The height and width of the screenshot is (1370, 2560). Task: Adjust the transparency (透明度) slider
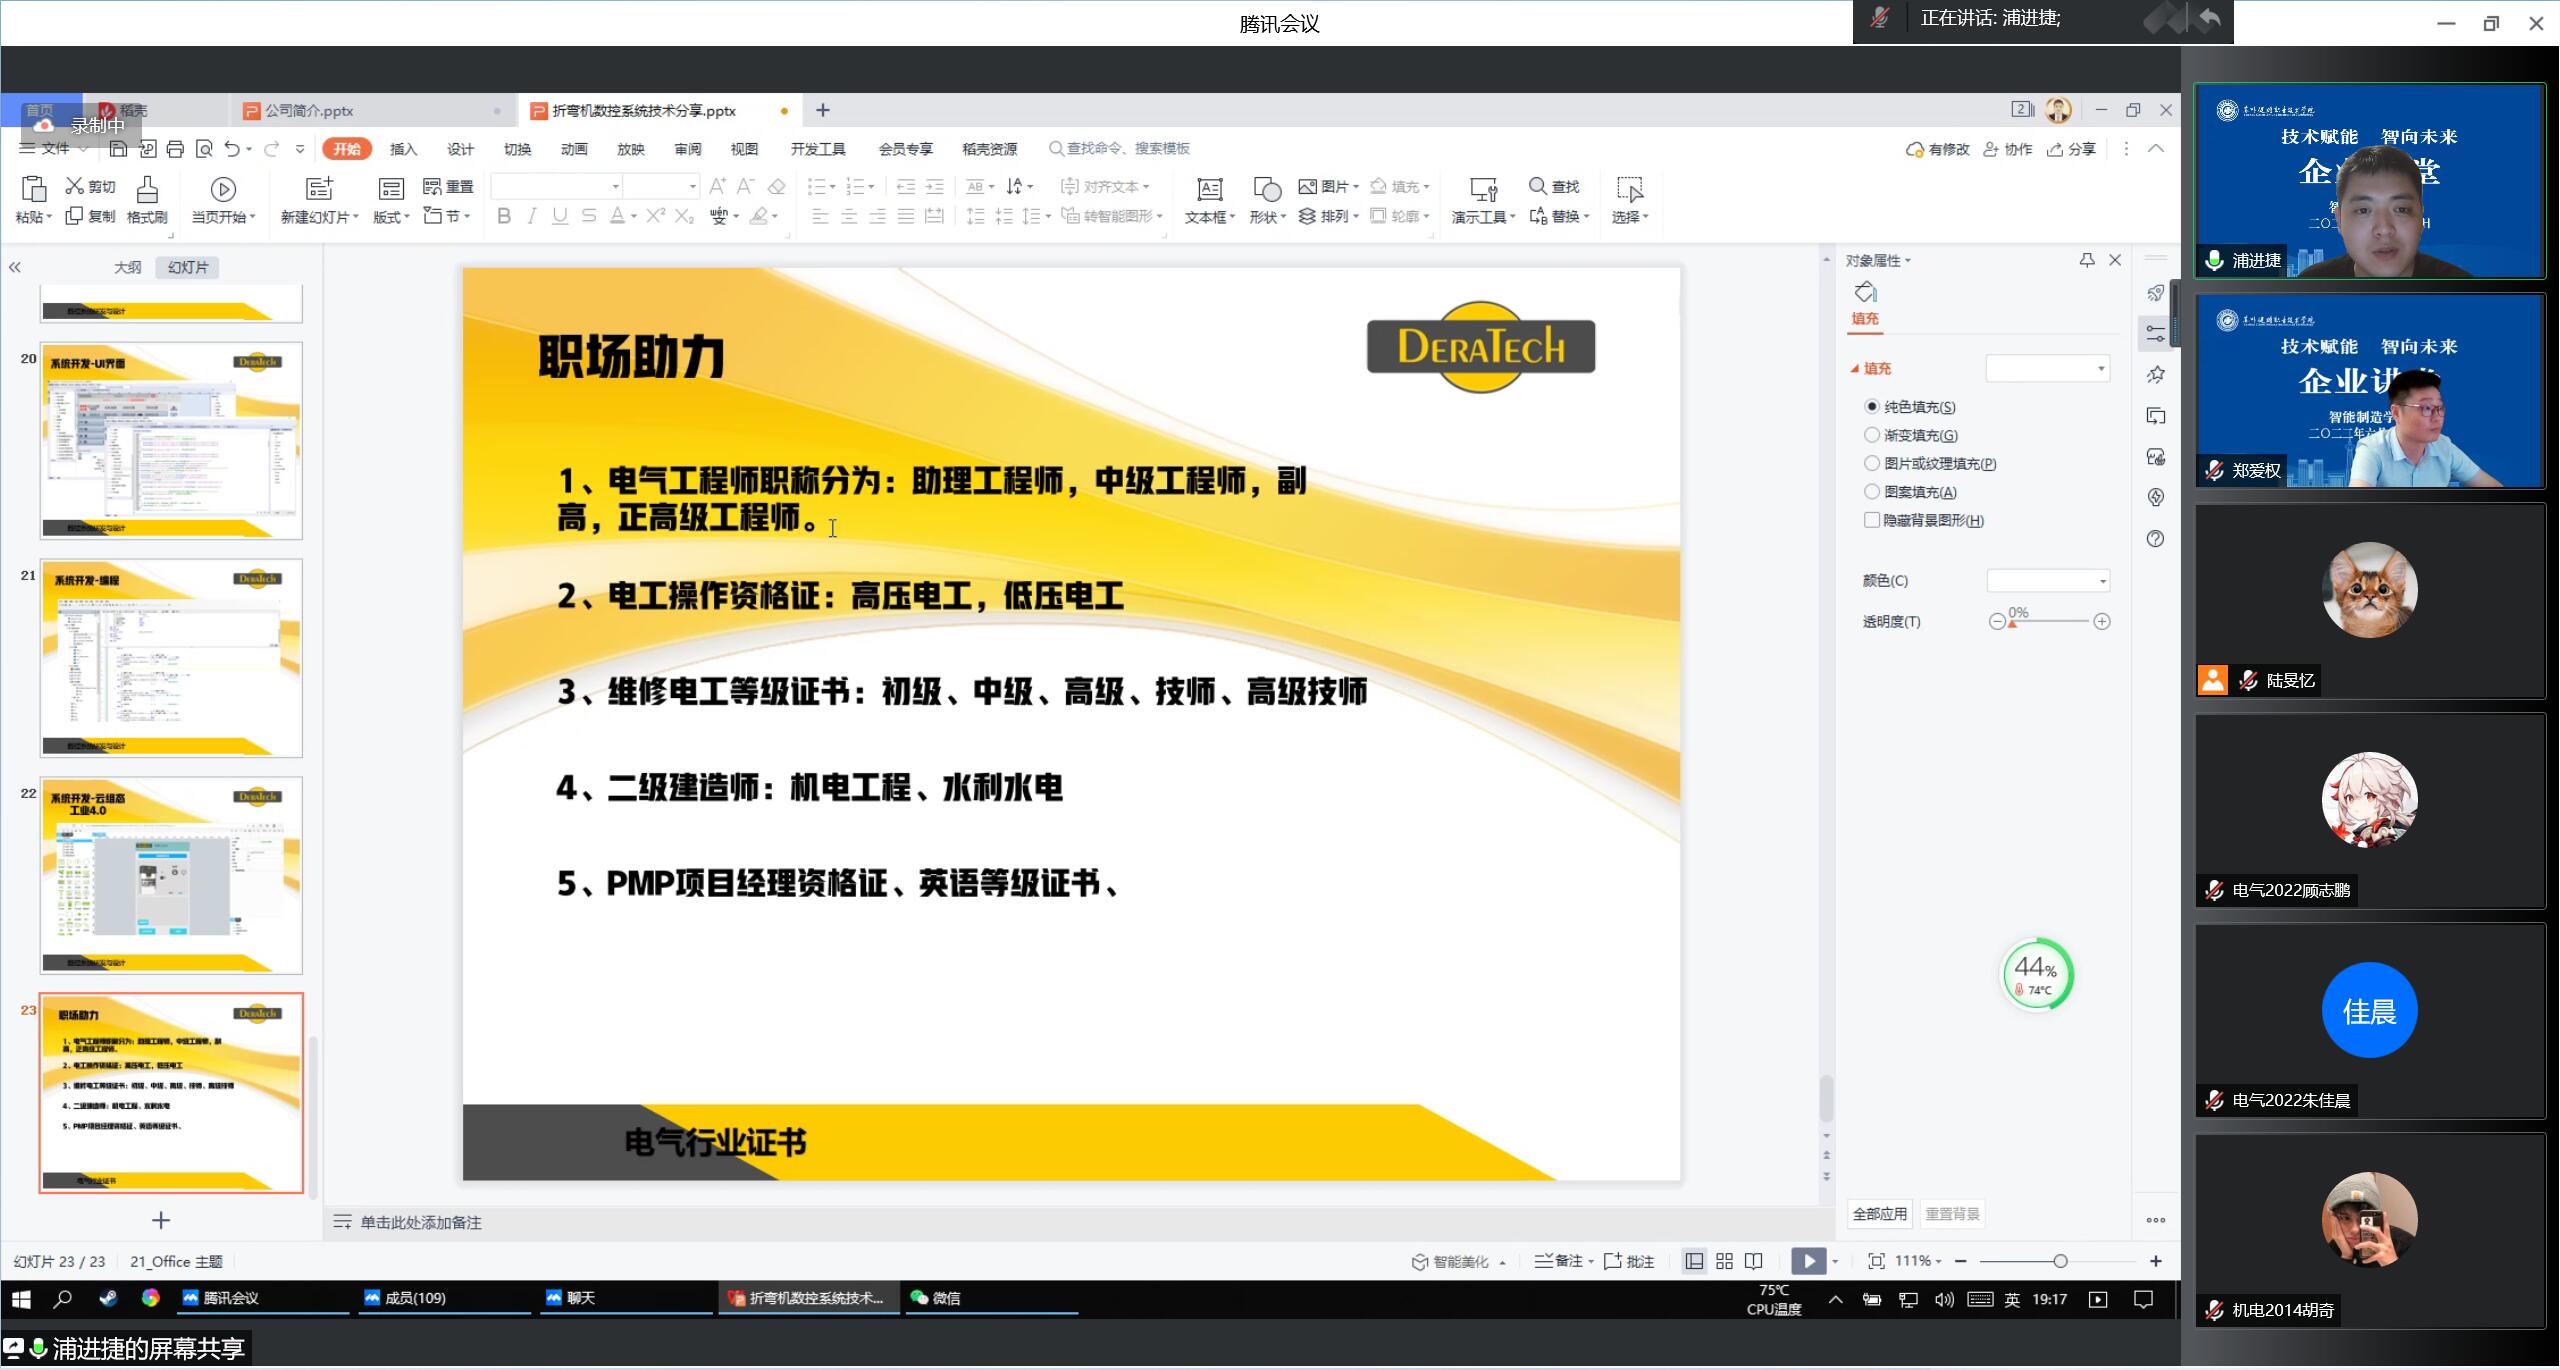click(x=2049, y=622)
